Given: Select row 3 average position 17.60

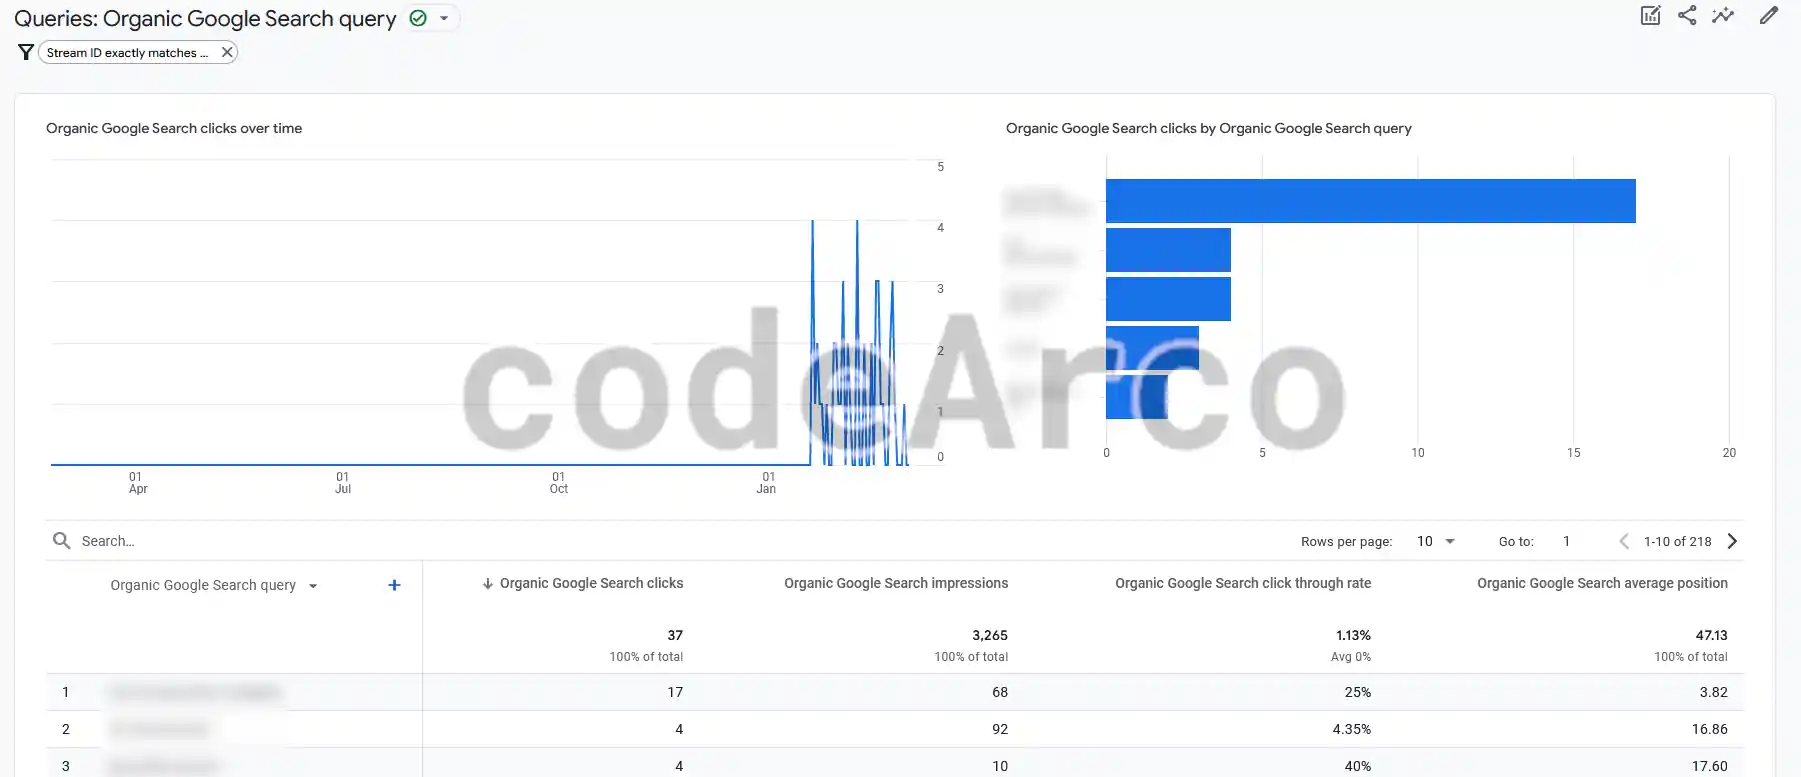Looking at the screenshot, I should coord(1709,766).
